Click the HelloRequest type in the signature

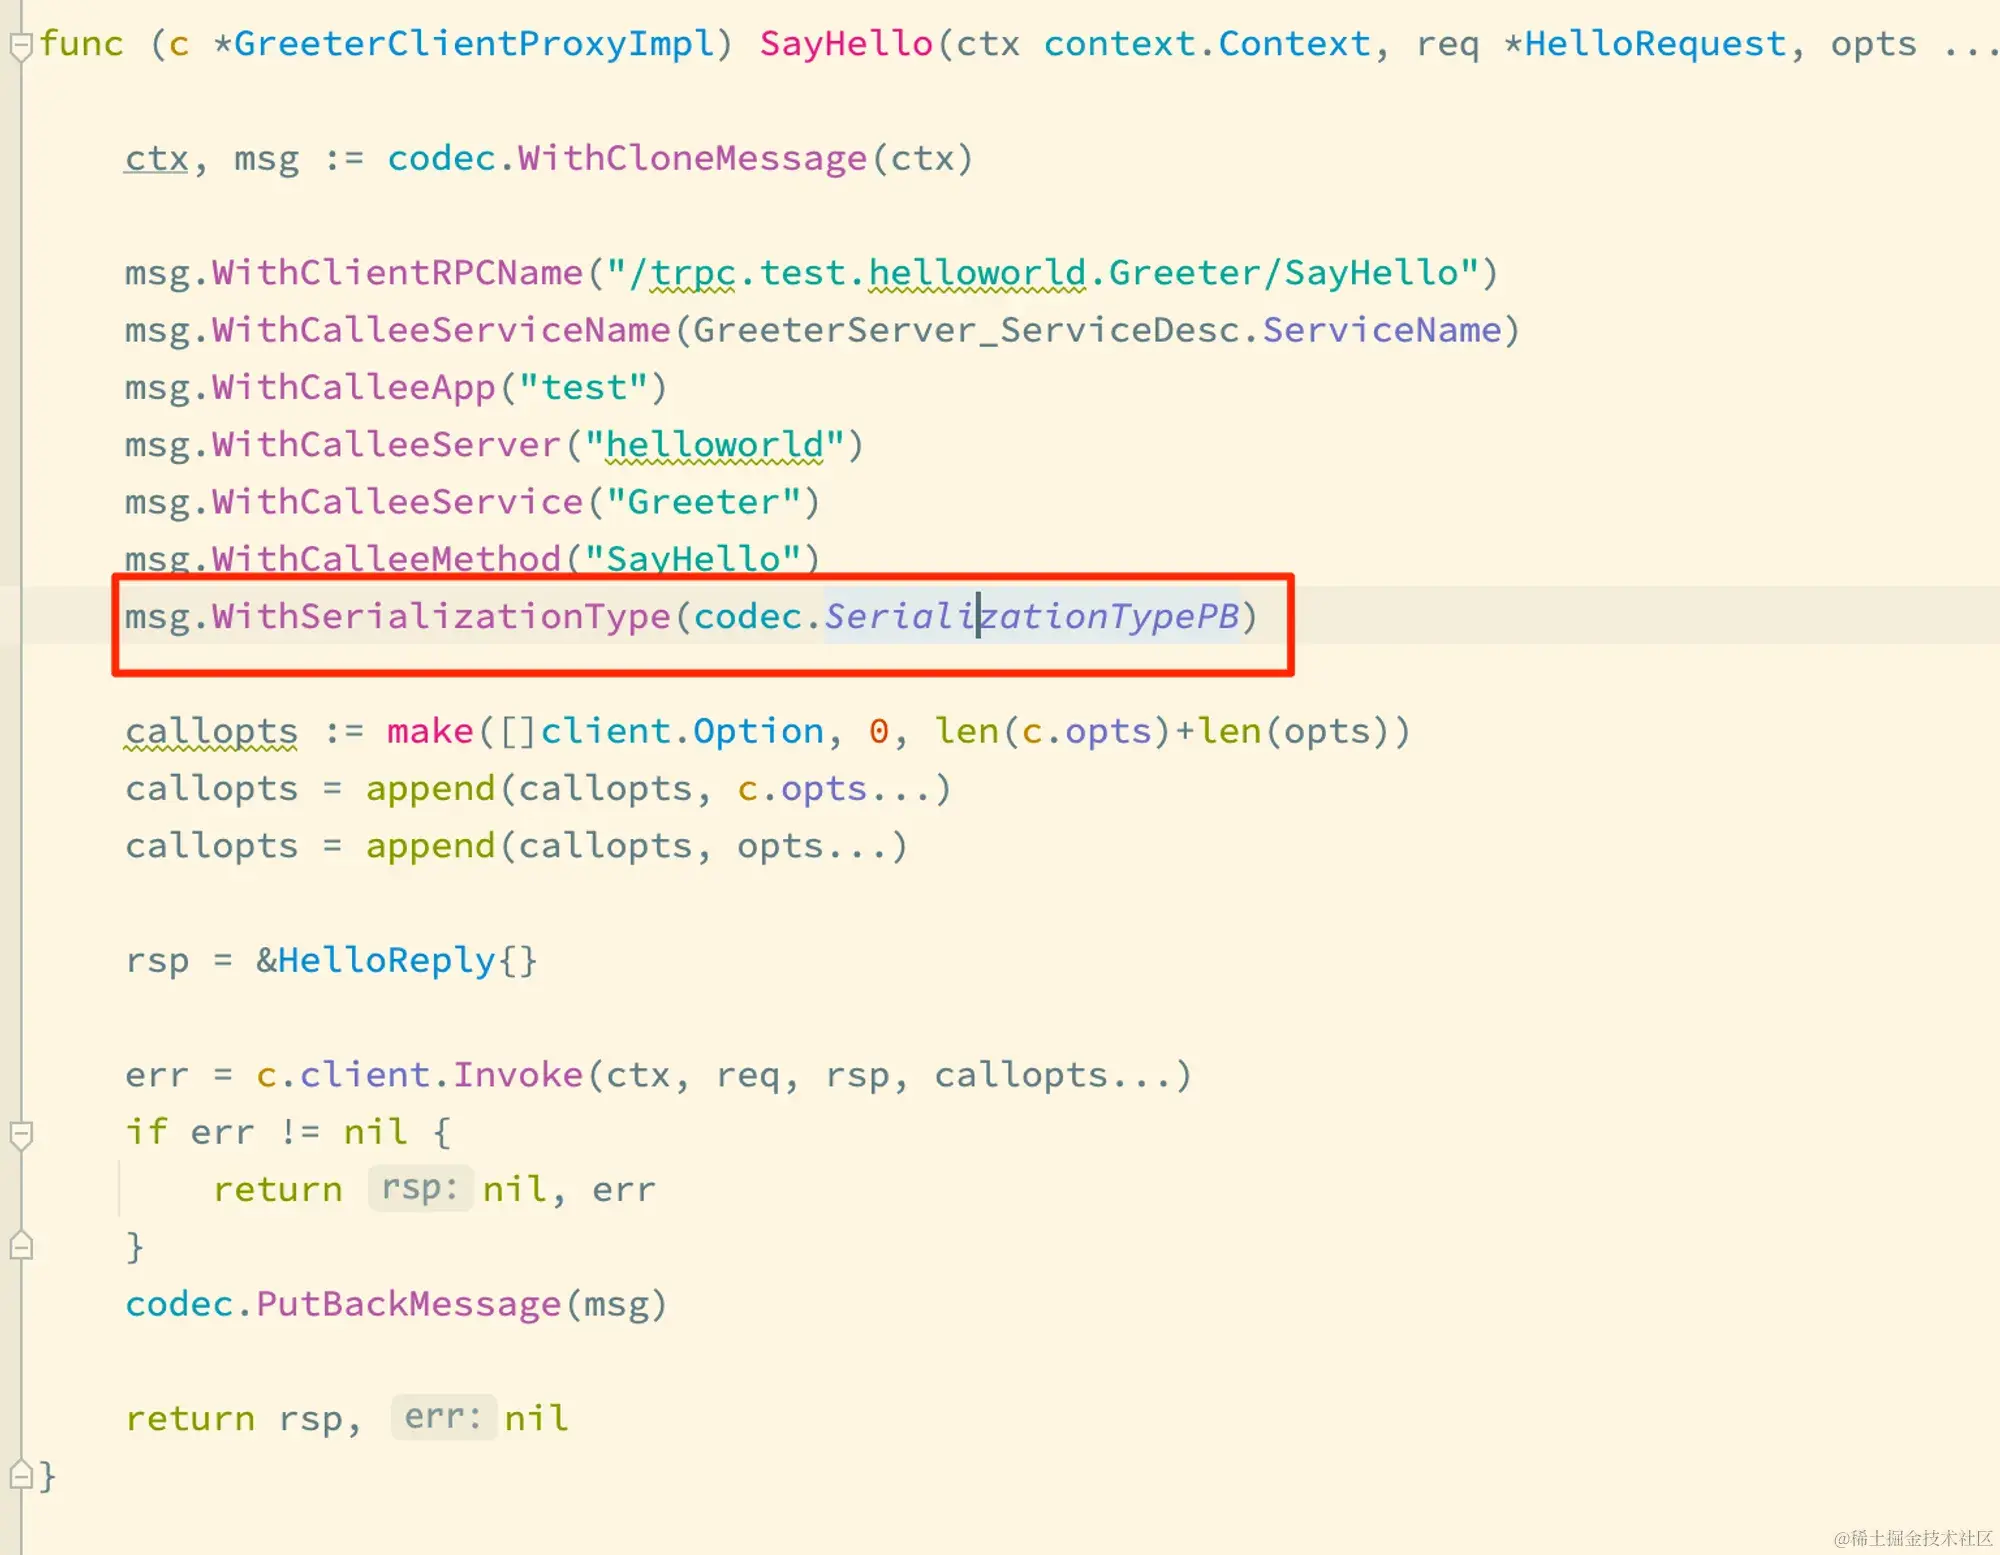pyautogui.click(x=1655, y=44)
